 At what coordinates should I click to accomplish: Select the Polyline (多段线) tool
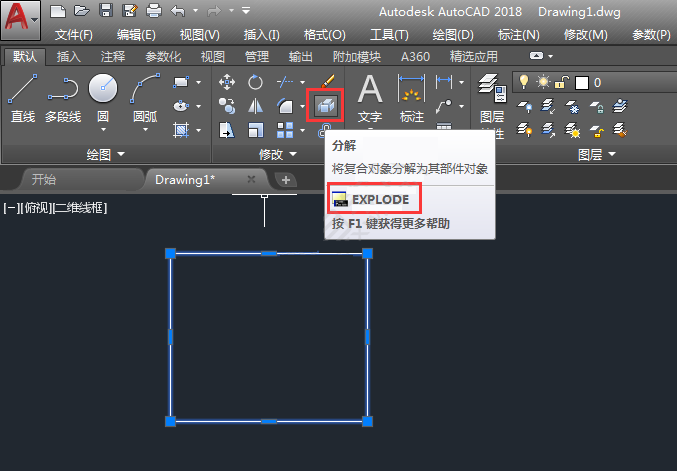[63, 98]
